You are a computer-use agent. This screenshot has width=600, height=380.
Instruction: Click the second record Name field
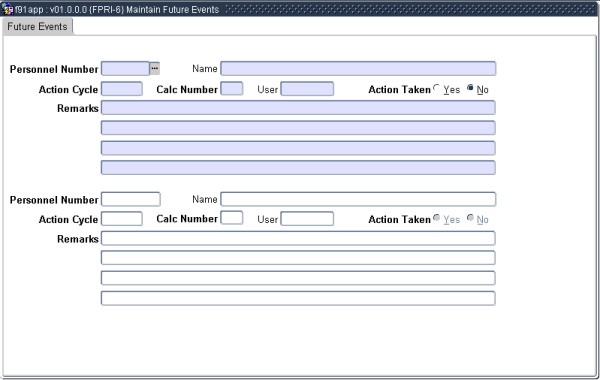click(358, 199)
